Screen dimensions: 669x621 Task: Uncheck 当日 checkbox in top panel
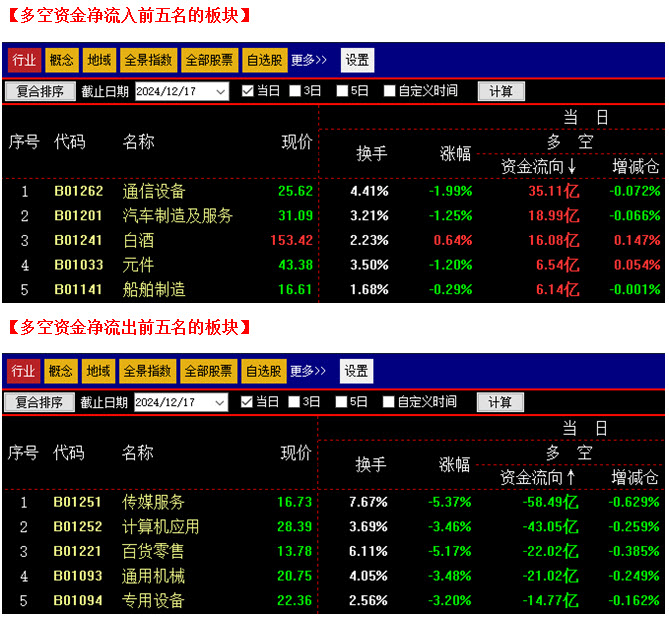pyautogui.click(x=247, y=91)
